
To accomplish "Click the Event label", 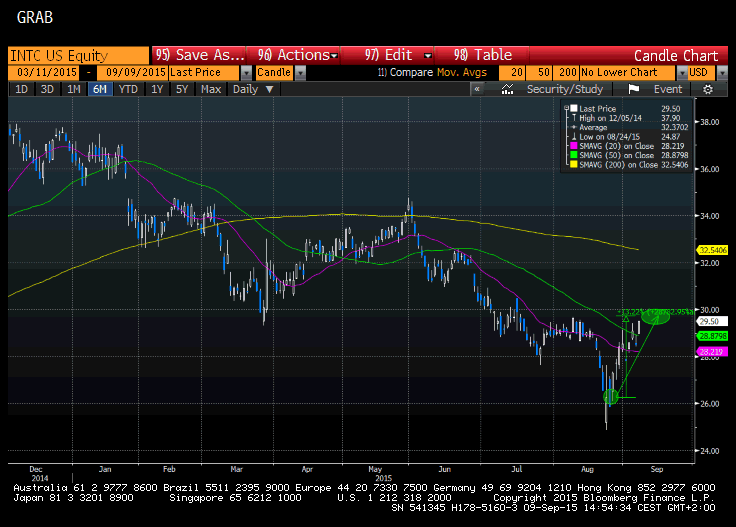I will 668,89.
